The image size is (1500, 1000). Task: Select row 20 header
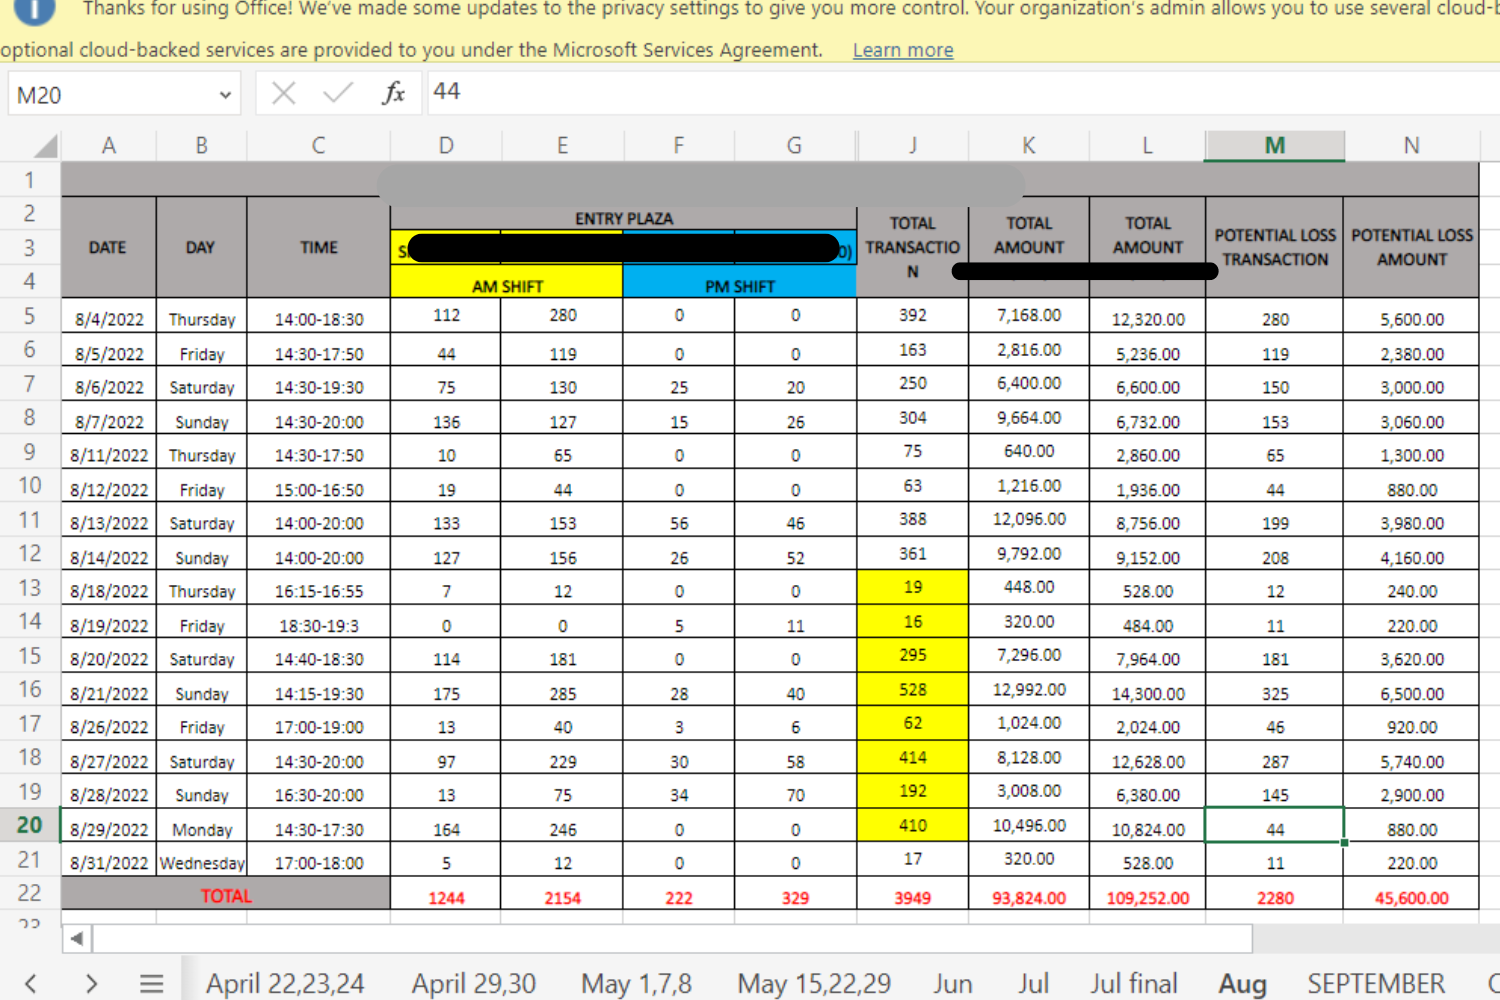30,826
